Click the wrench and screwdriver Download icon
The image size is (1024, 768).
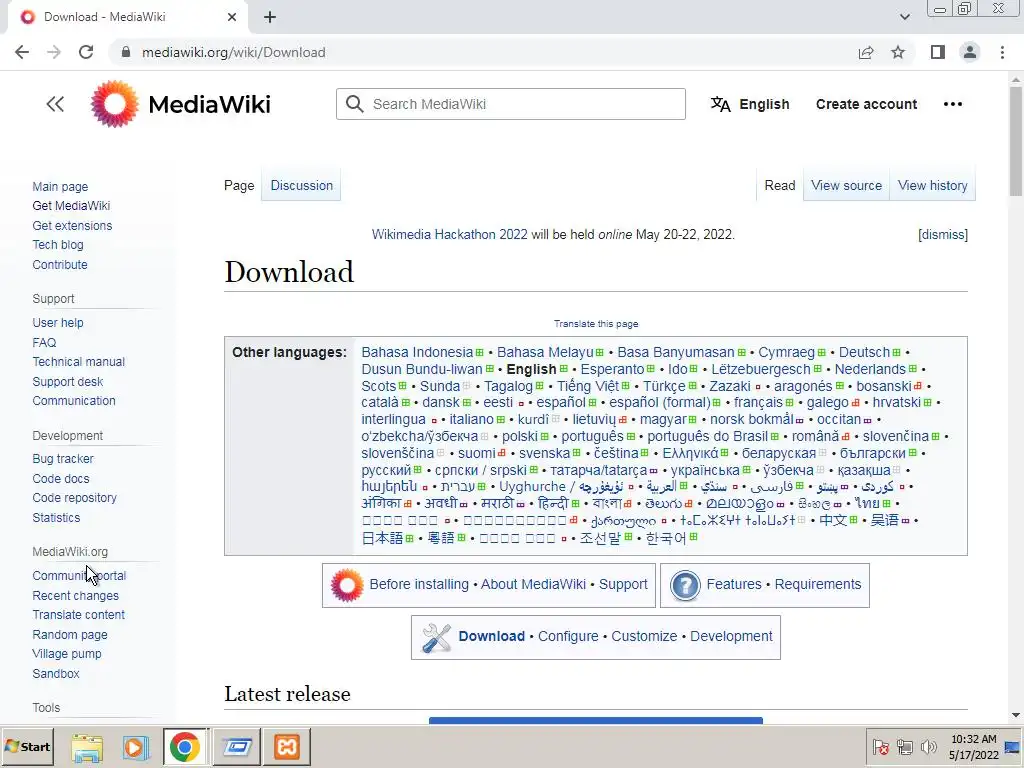[436, 637]
